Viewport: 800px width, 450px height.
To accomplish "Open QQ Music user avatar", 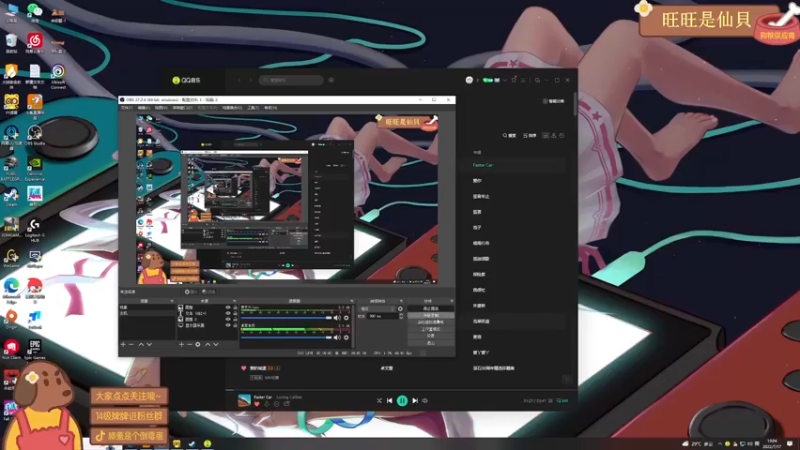I will click(x=469, y=80).
